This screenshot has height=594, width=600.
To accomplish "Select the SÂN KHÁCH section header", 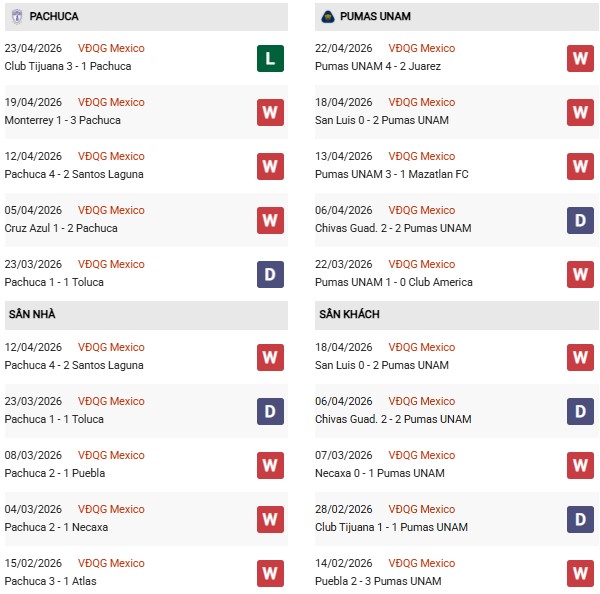I will point(349,314).
